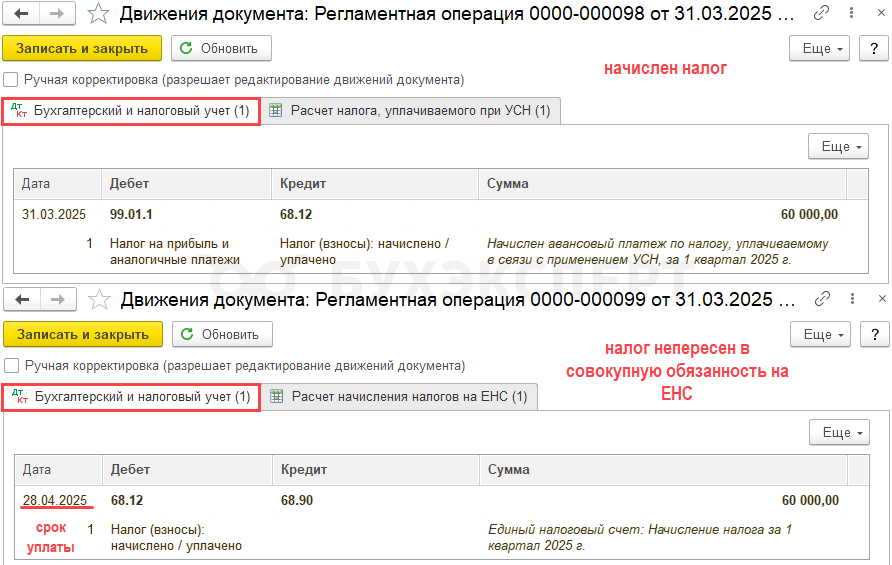Open three-dot menu of document 0000-000098 window
The height and width of the screenshot is (565, 892).
click(851, 13)
